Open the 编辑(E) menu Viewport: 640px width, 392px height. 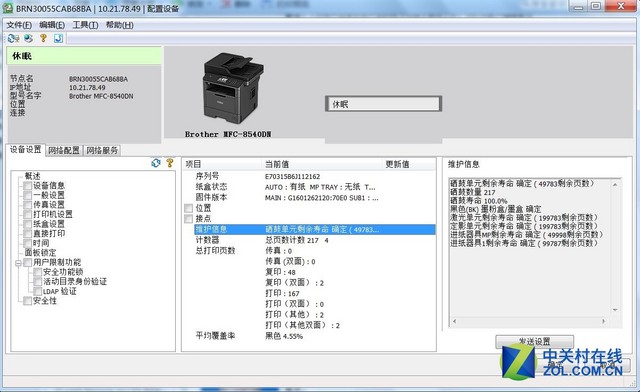pyautogui.click(x=52, y=25)
